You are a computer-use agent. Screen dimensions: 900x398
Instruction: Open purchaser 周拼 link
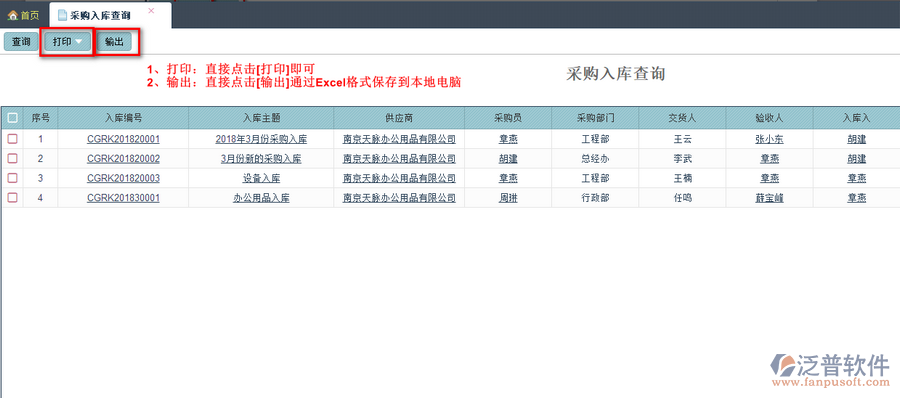508,198
